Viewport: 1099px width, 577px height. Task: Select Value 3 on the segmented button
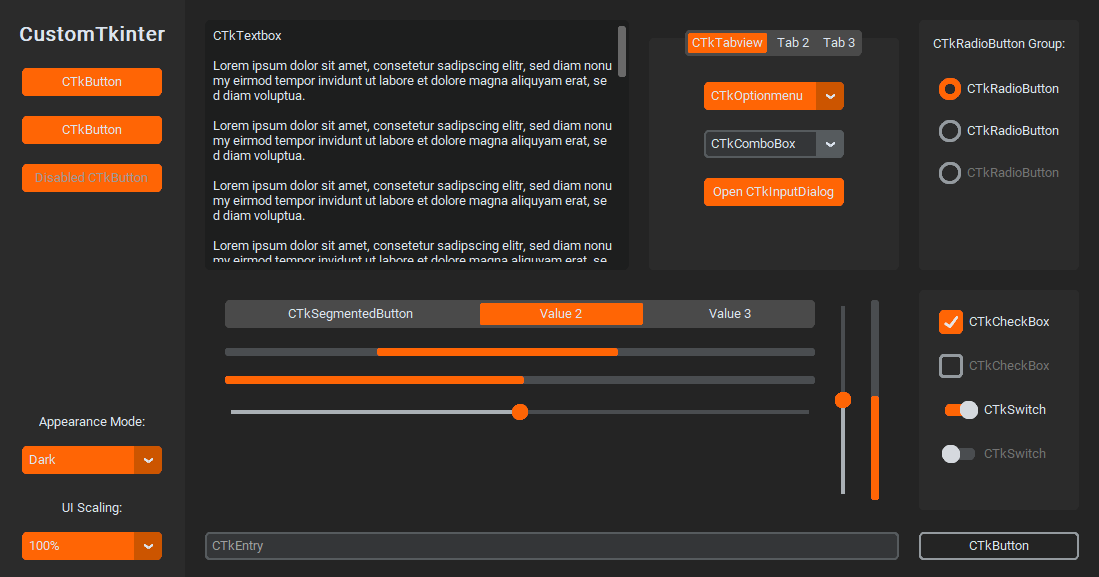click(x=729, y=313)
